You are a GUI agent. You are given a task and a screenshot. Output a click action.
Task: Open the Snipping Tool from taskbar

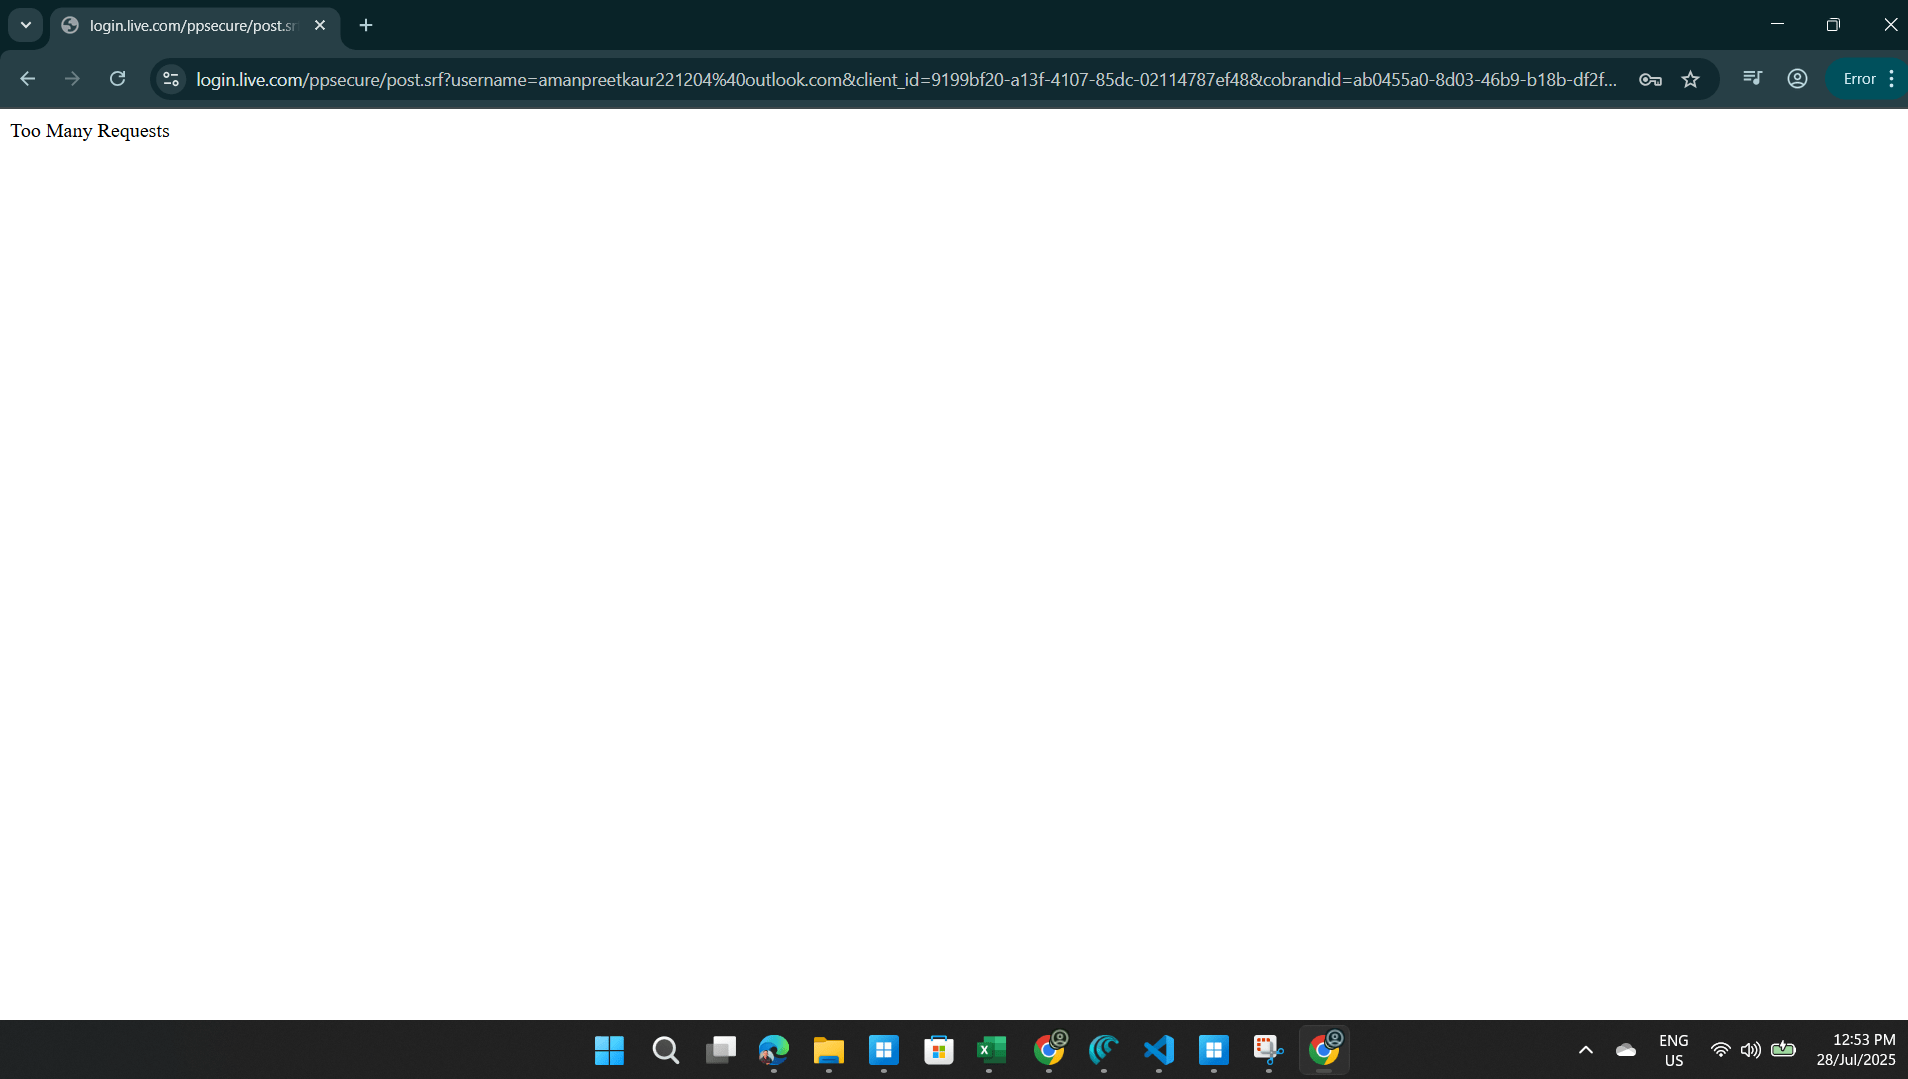click(x=1265, y=1050)
